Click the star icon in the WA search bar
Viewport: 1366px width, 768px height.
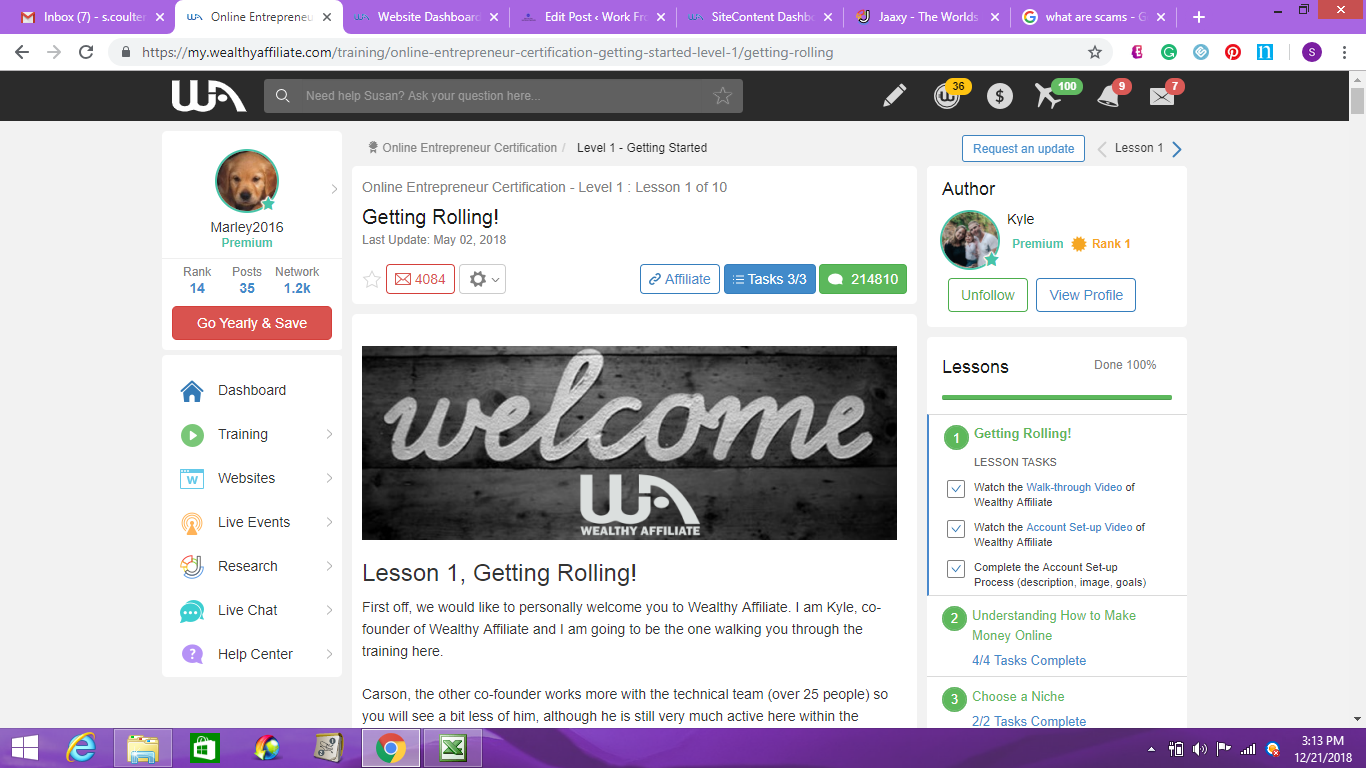[722, 96]
